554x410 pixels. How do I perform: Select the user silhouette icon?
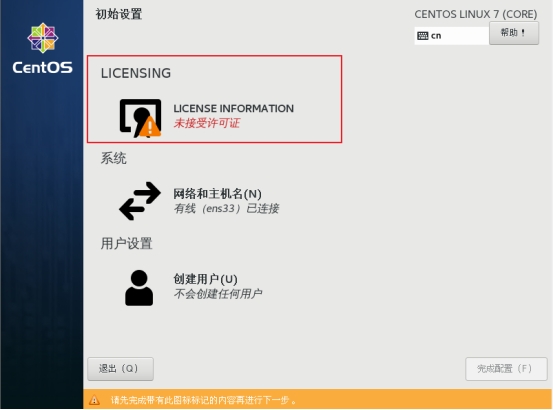coord(139,288)
